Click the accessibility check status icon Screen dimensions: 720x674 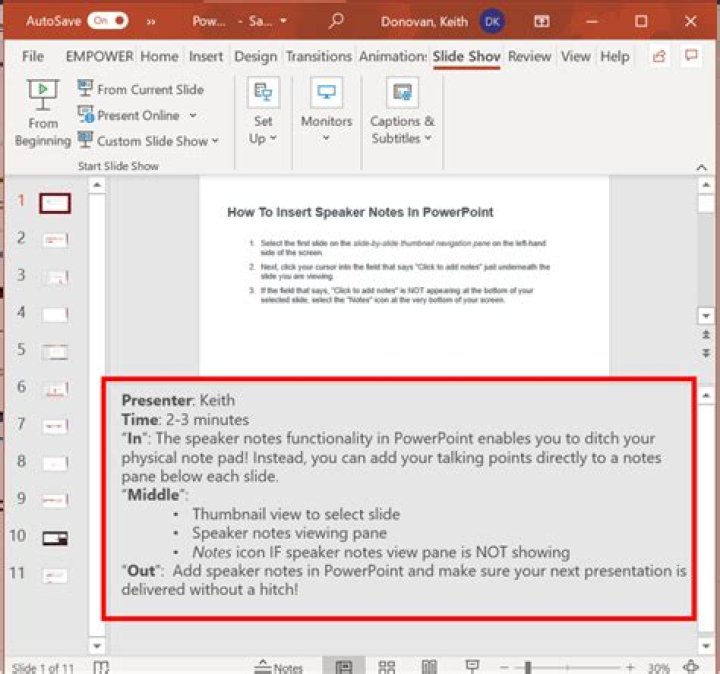pyautogui.click(x=101, y=667)
